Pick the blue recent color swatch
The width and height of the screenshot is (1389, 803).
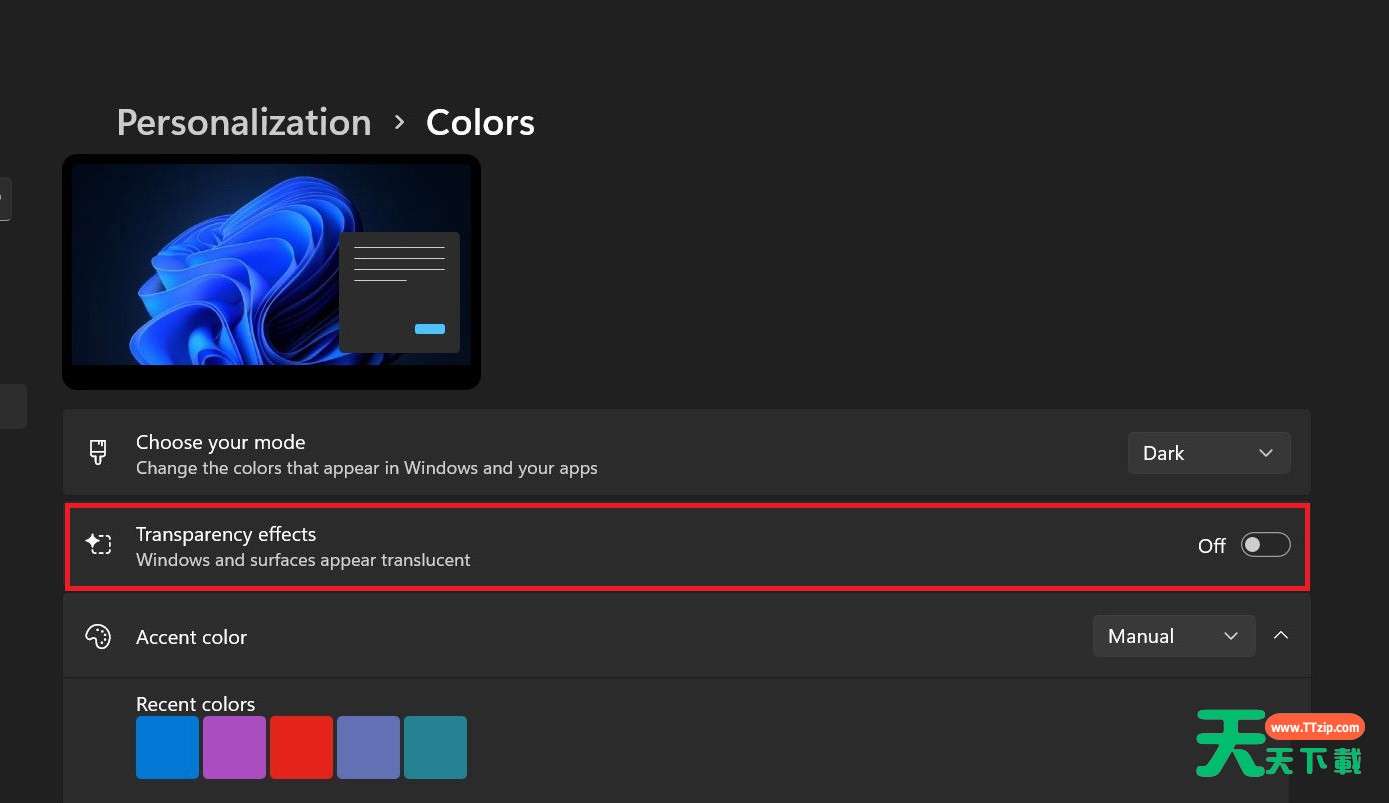pos(167,747)
